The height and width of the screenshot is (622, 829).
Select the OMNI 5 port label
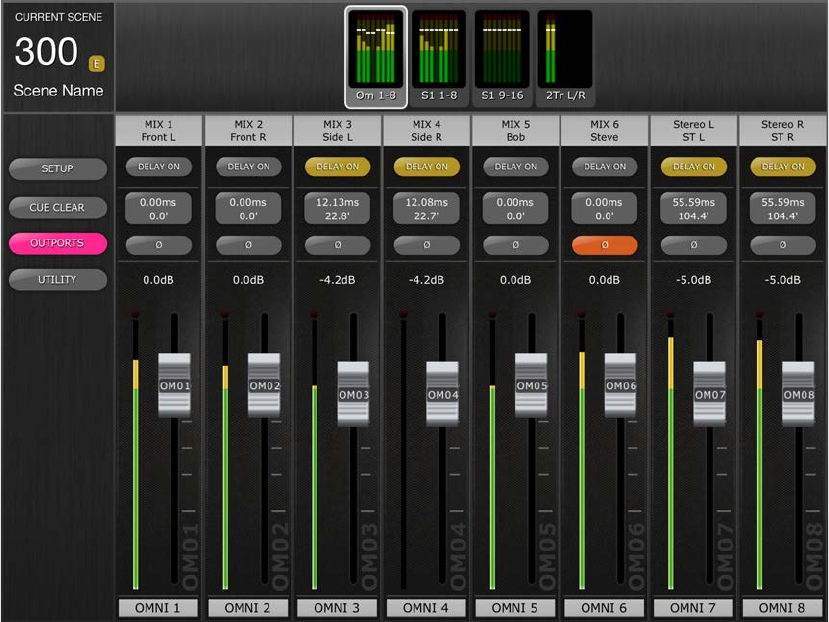515,608
